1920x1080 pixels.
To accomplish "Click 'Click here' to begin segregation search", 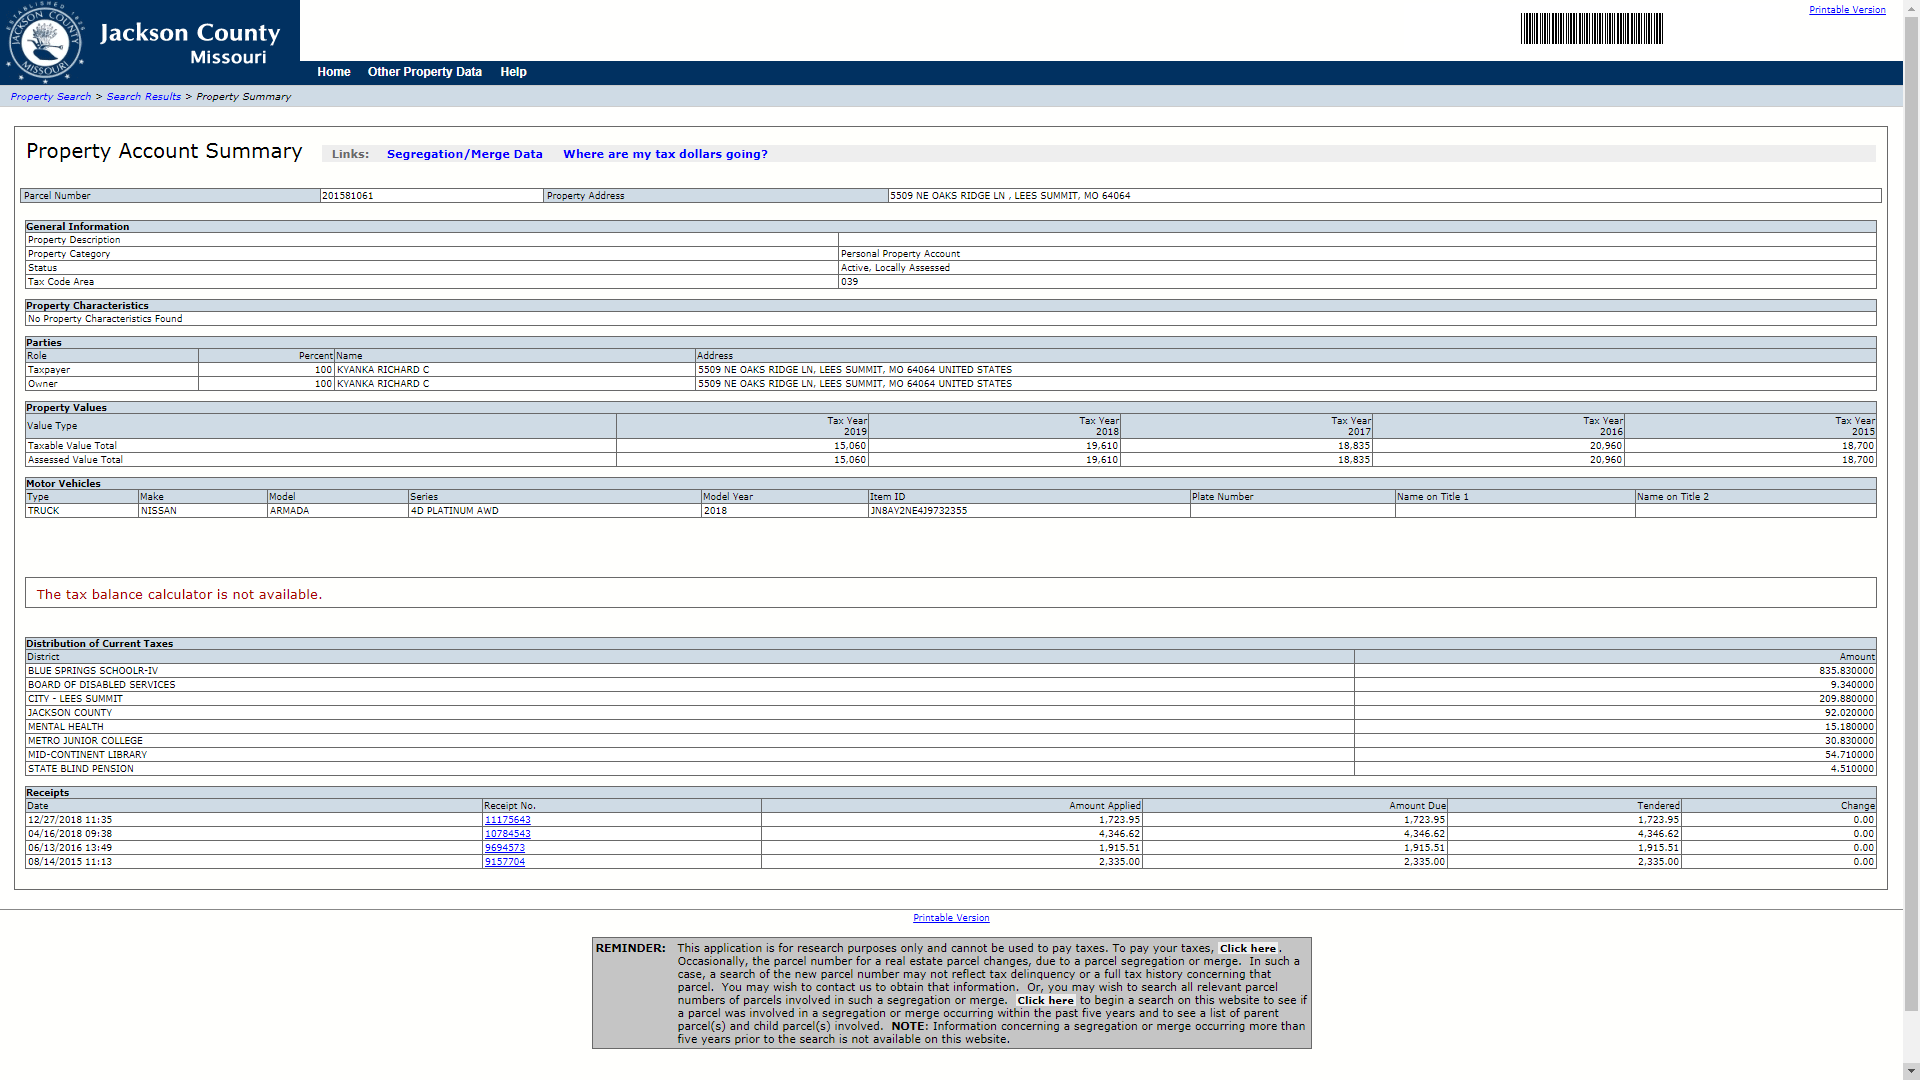I will [1045, 1000].
